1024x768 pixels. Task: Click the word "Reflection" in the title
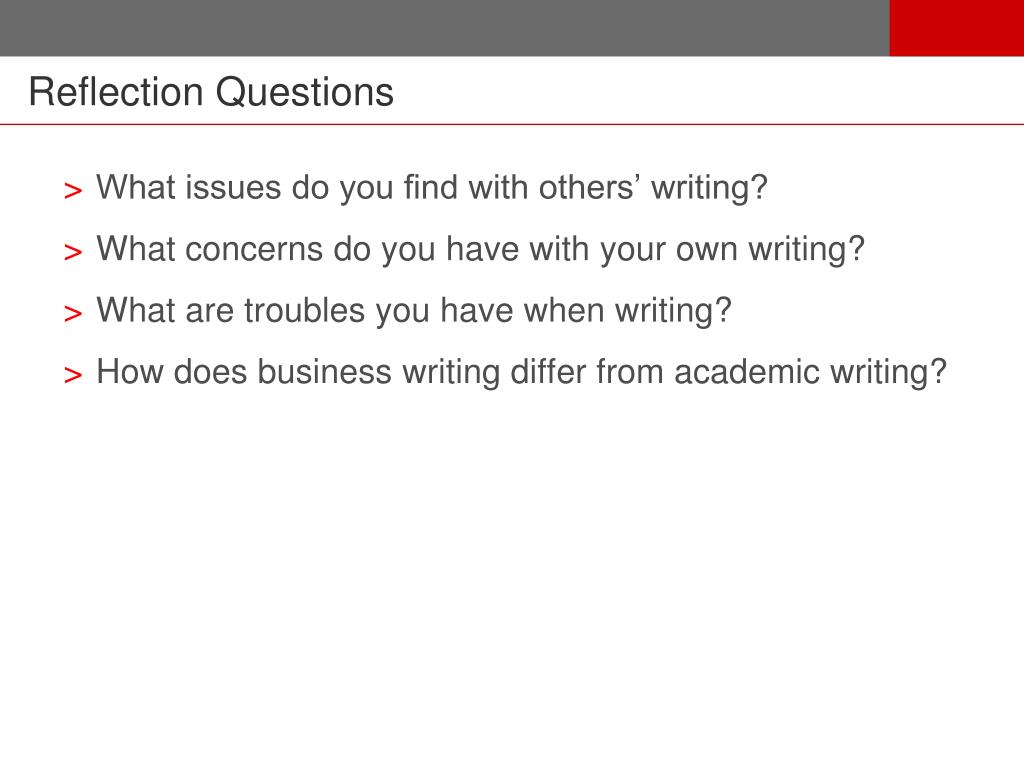[x=116, y=92]
